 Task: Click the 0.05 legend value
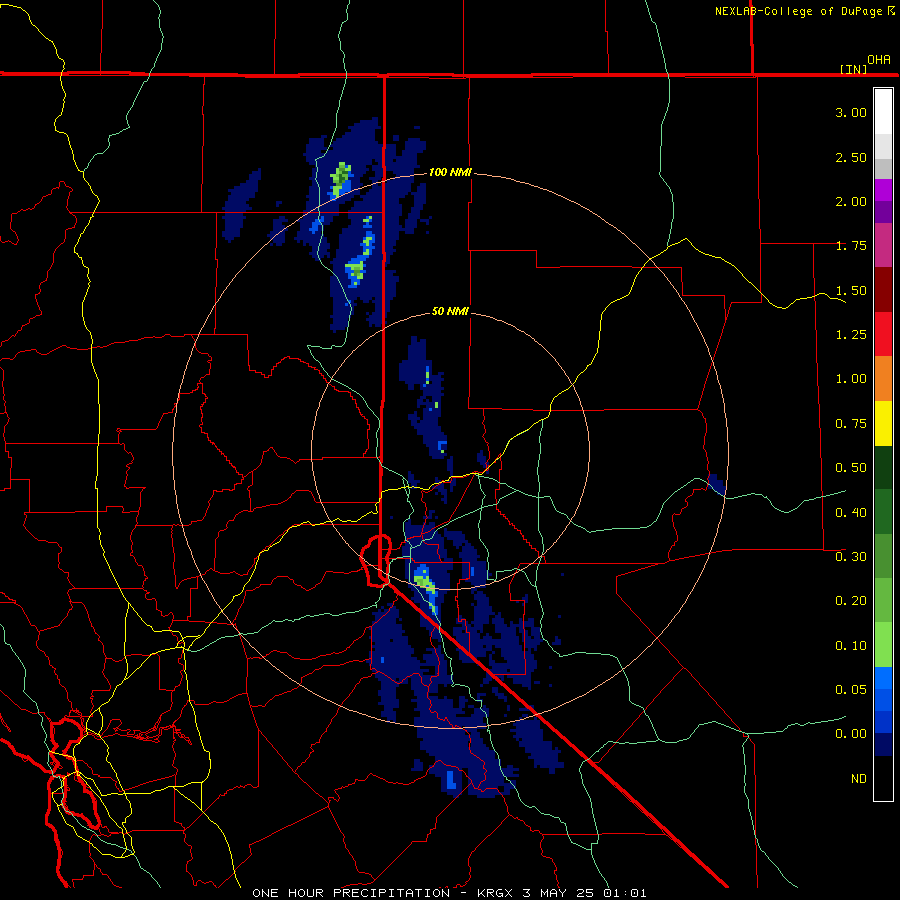tap(851, 689)
